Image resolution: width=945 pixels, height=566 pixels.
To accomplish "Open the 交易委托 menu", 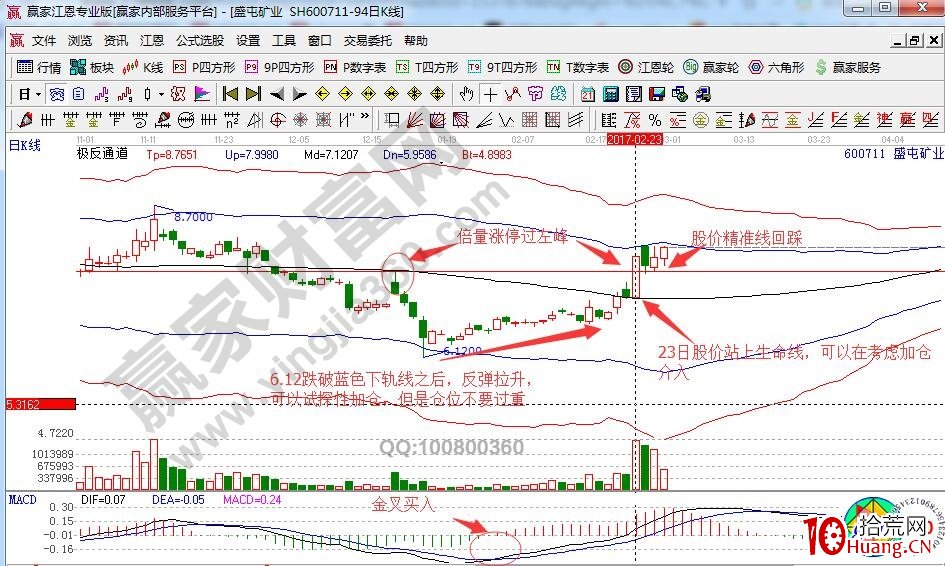I will click(368, 40).
